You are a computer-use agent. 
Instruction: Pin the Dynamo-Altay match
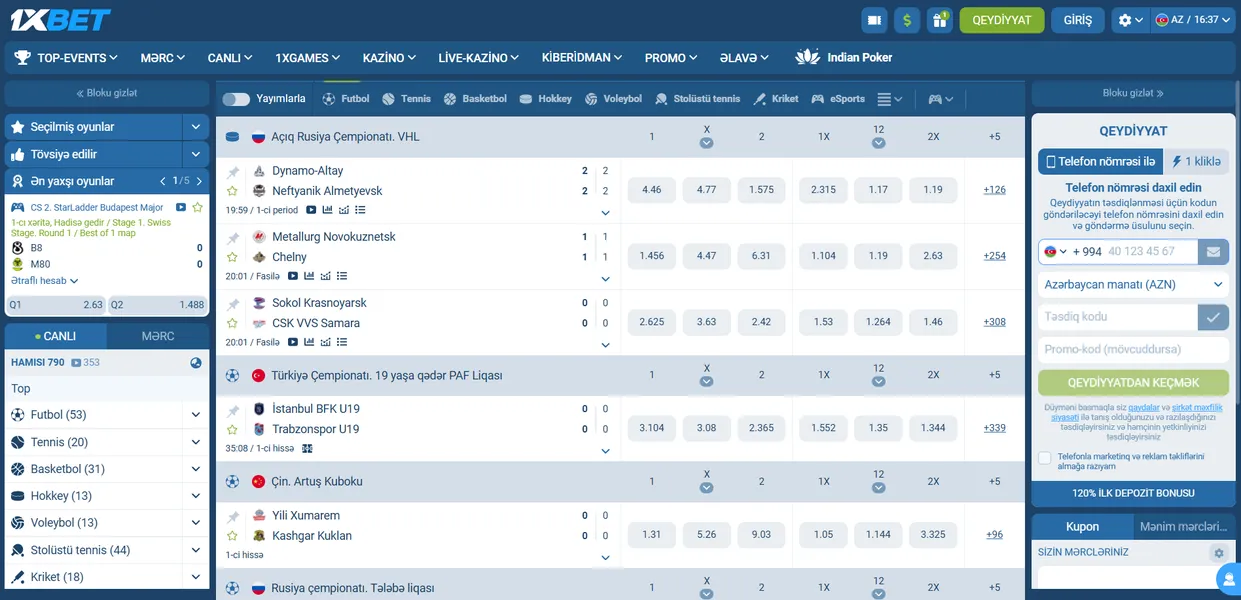[x=233, y=172]
